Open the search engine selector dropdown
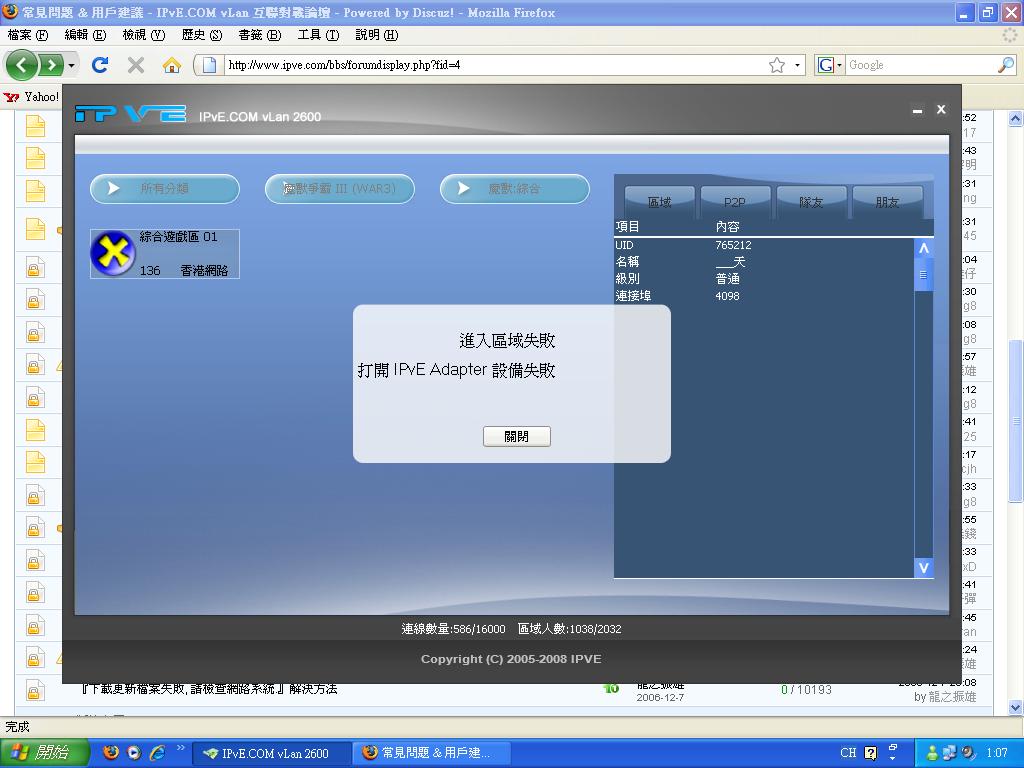1024x768 pixels. pos(838,64)
